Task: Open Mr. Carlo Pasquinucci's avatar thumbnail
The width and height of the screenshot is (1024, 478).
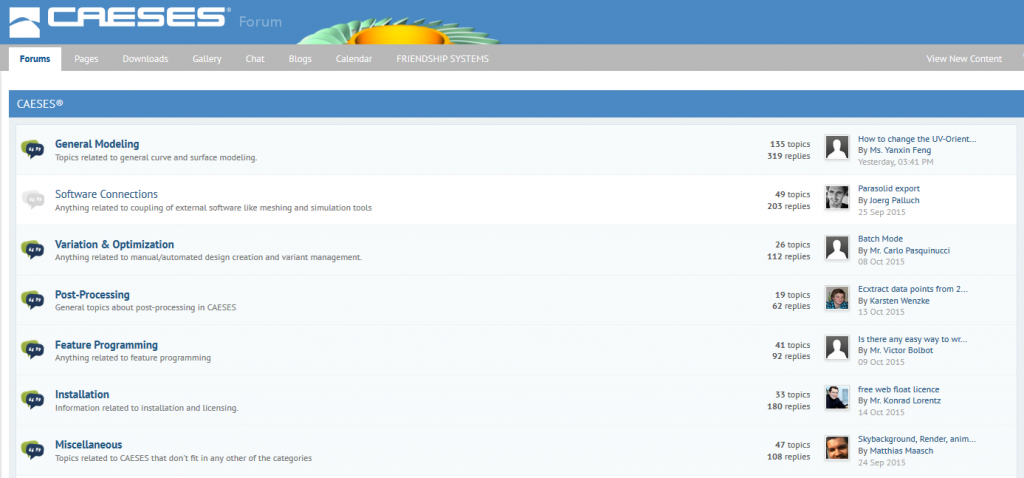Action: click(x=837, y=247)
